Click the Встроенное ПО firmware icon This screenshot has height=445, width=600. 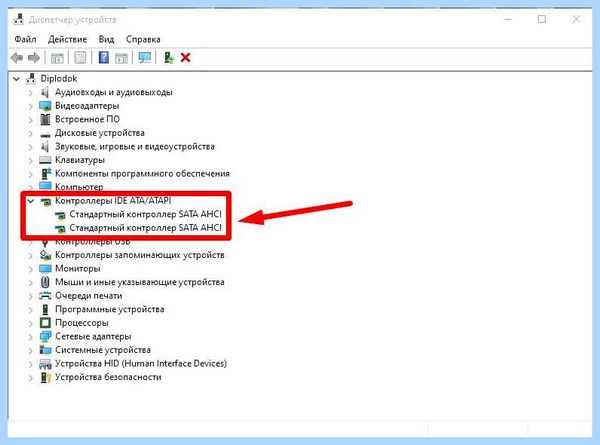click(x=45, y=119)
